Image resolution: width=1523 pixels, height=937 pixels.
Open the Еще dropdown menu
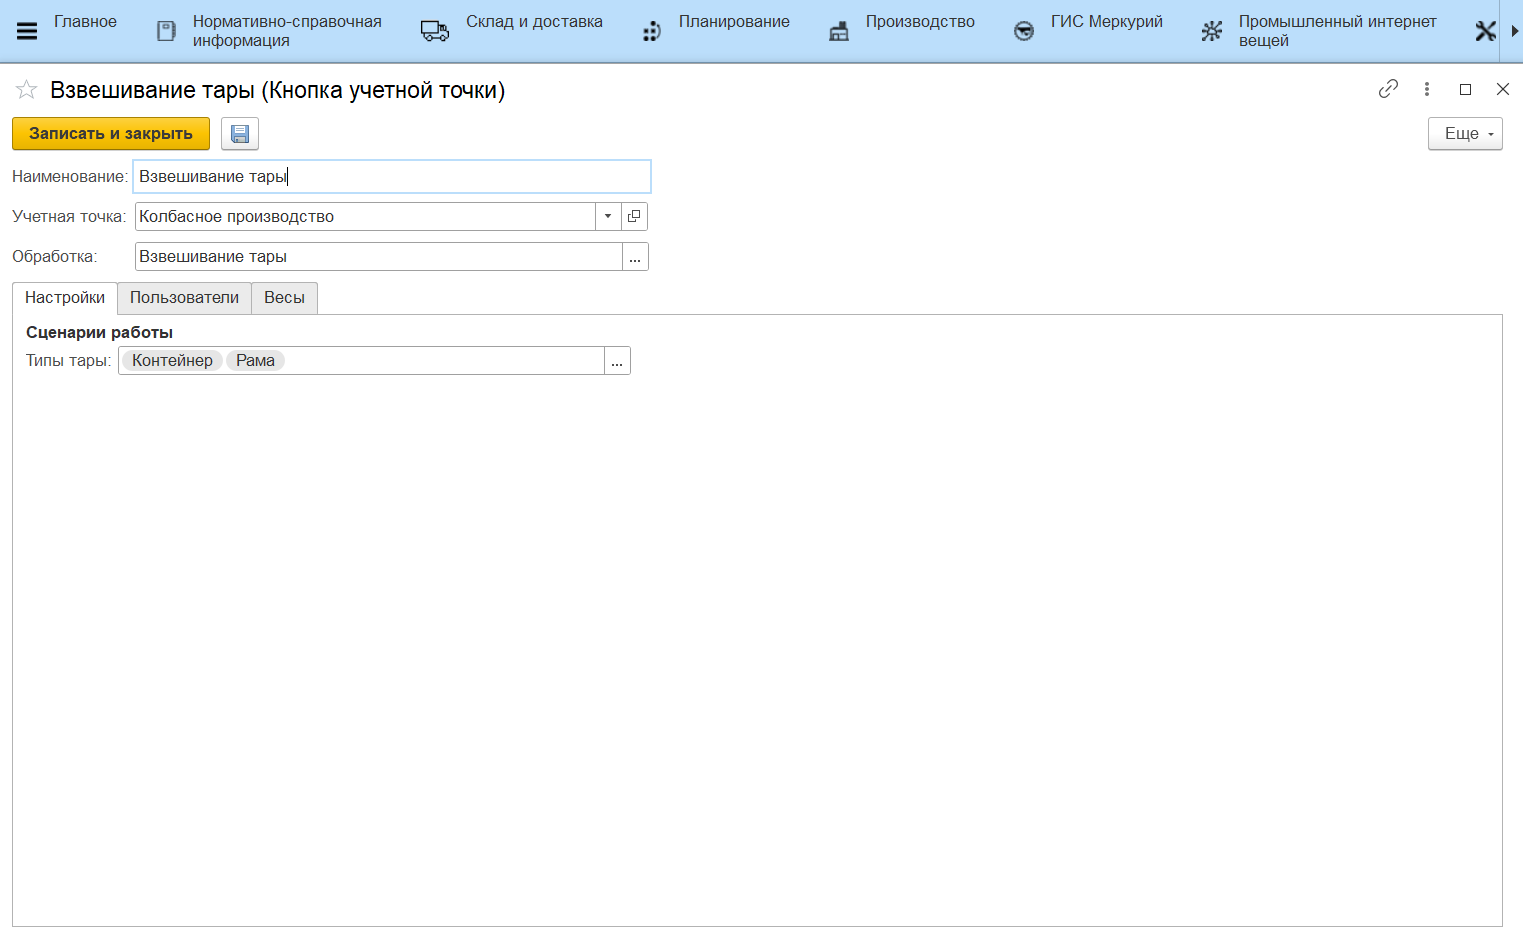[x=1465, y=134]
